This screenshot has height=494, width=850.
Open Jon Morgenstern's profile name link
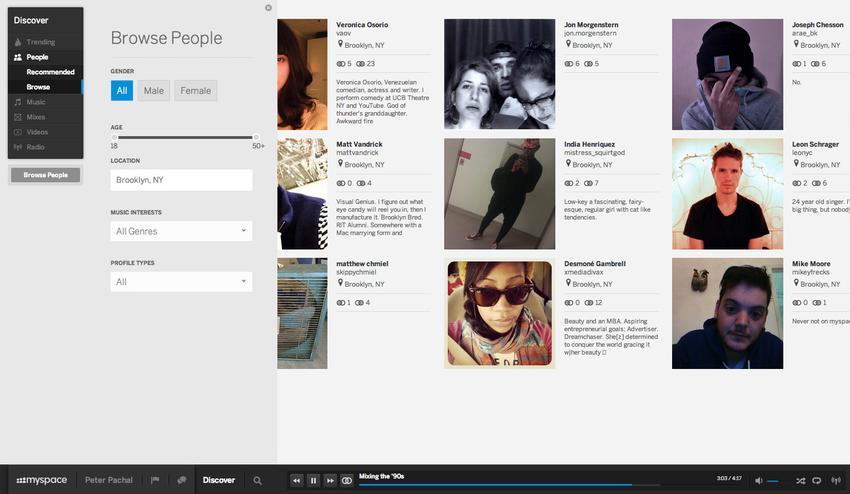[591, 24]
